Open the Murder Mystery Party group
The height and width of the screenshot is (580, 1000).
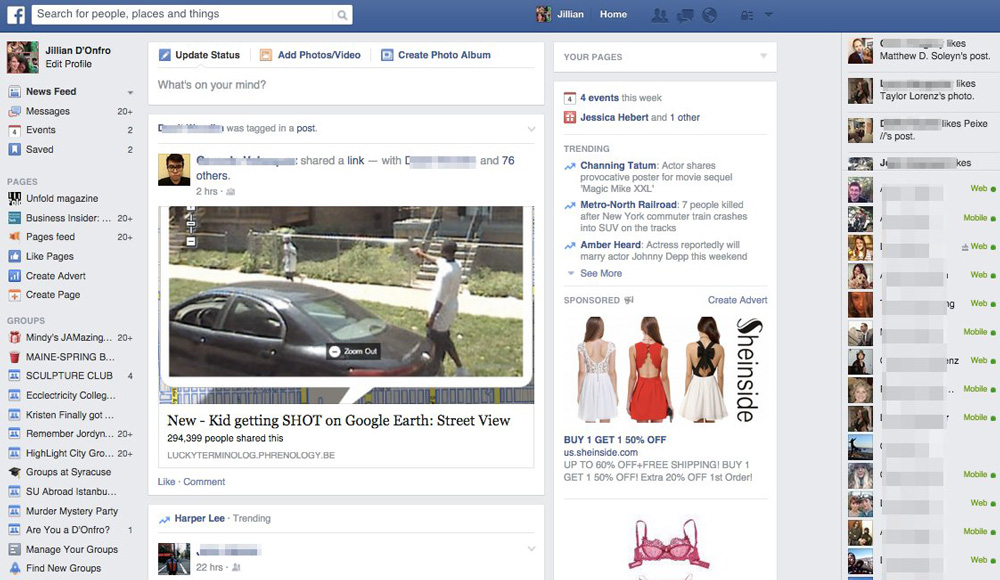(x=70, y=511)
